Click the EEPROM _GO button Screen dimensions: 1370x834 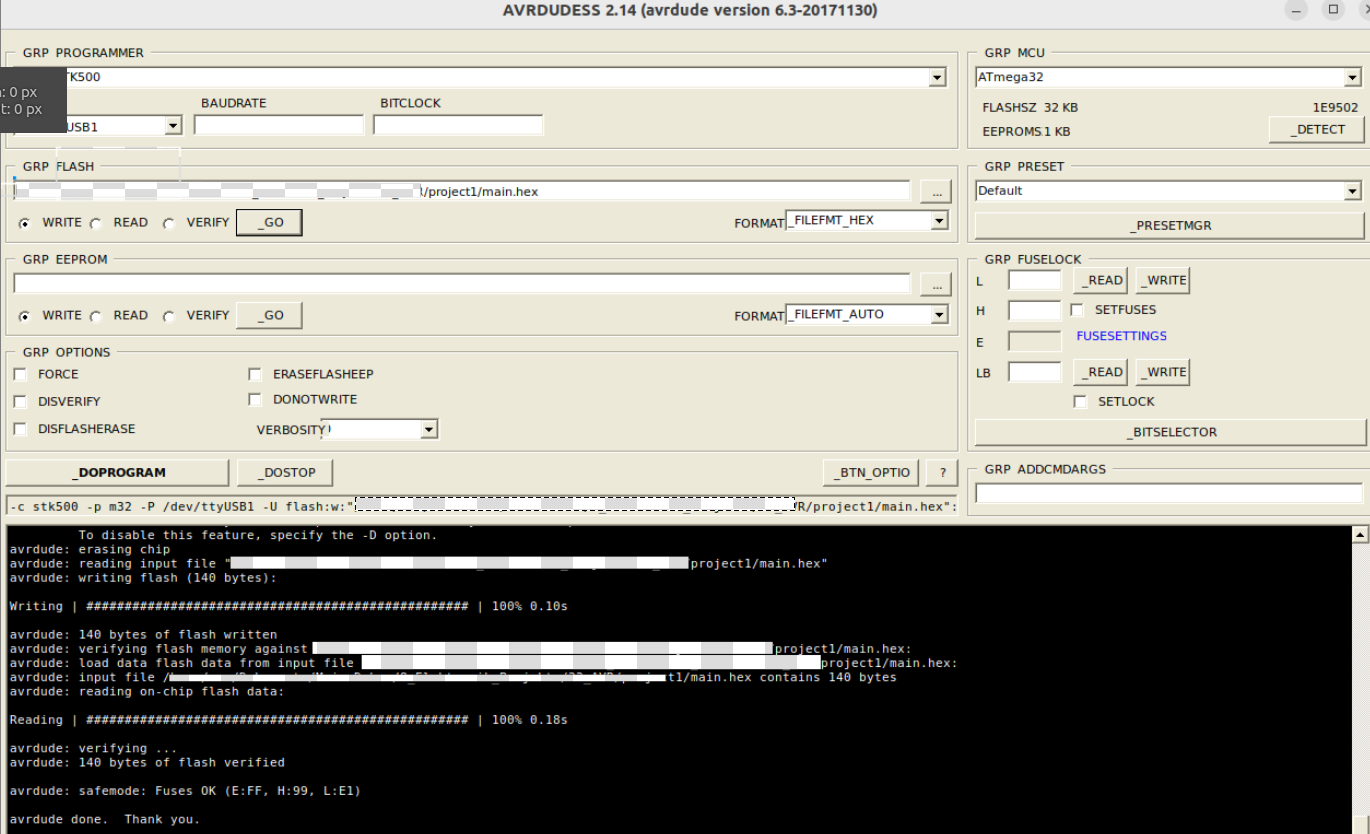pyautogui.click(x=269, y=315)
